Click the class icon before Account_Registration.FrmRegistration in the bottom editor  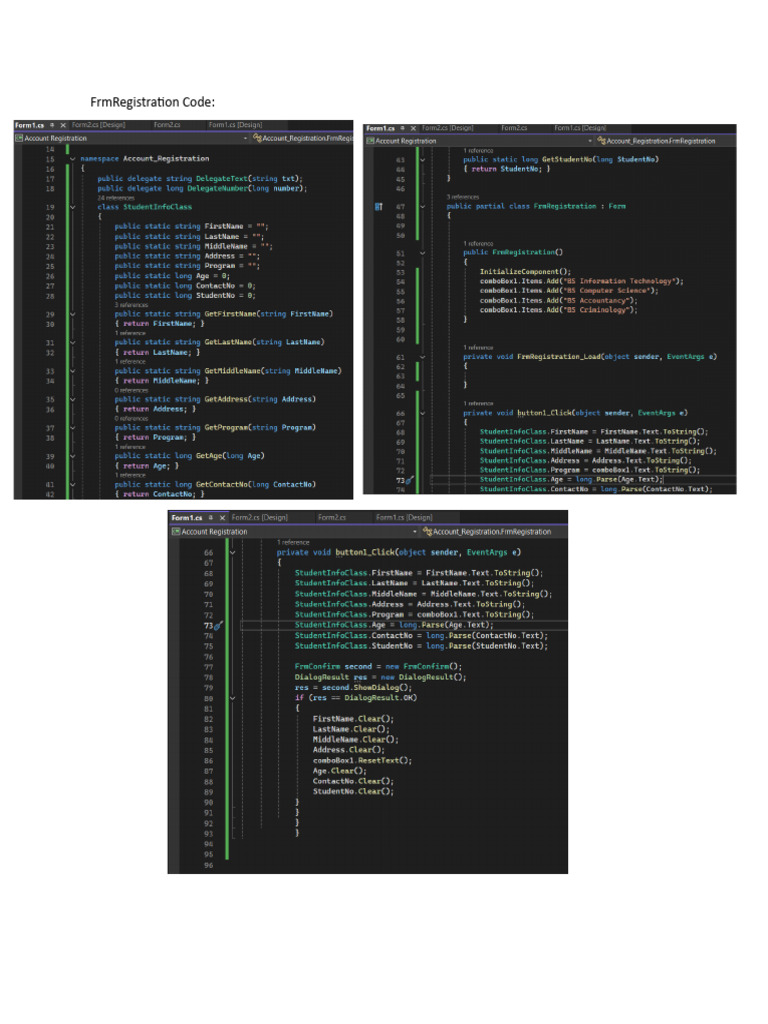click(x=427, y=532)
